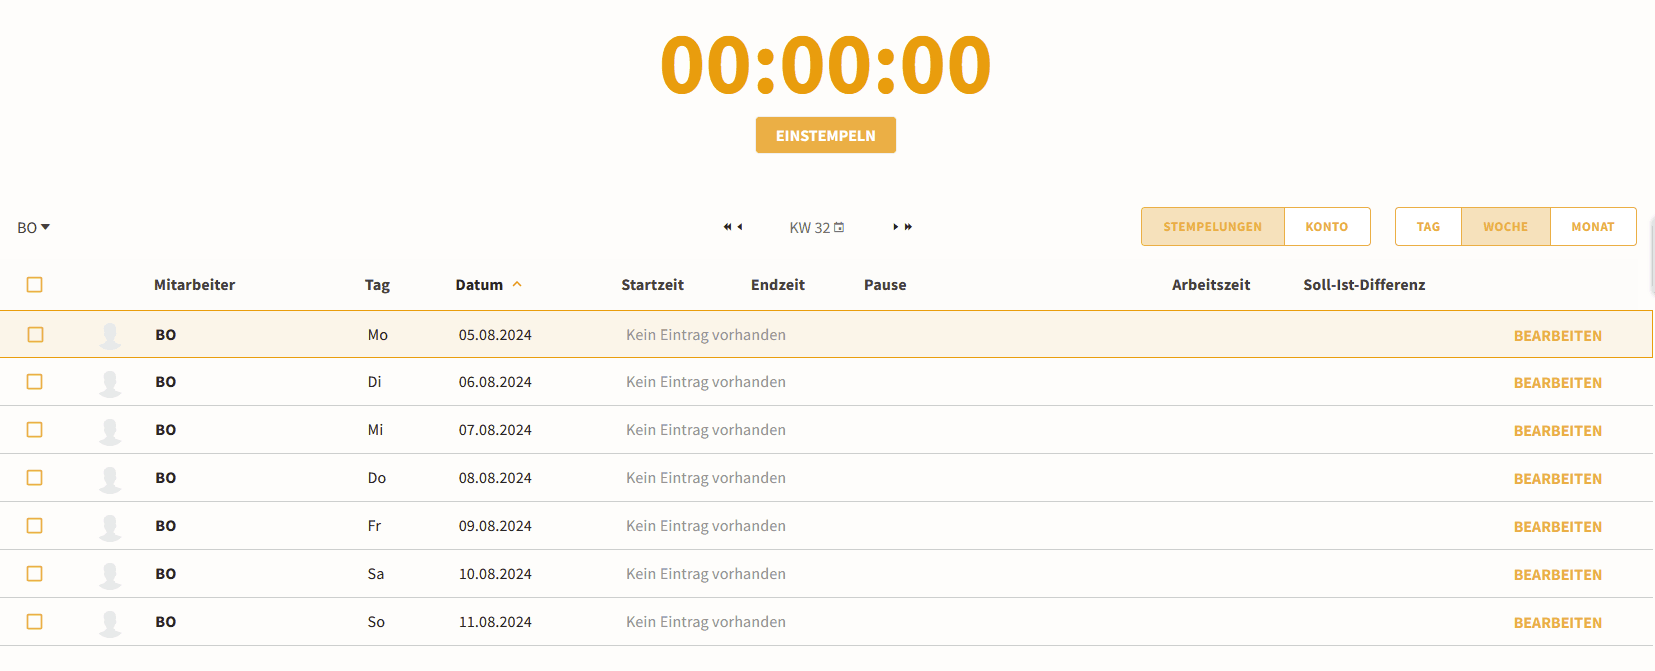Tick the select-all checkbox in the table header
Image resolution: width=1655 pixels, height=671 pixels.
coord(35,285)
